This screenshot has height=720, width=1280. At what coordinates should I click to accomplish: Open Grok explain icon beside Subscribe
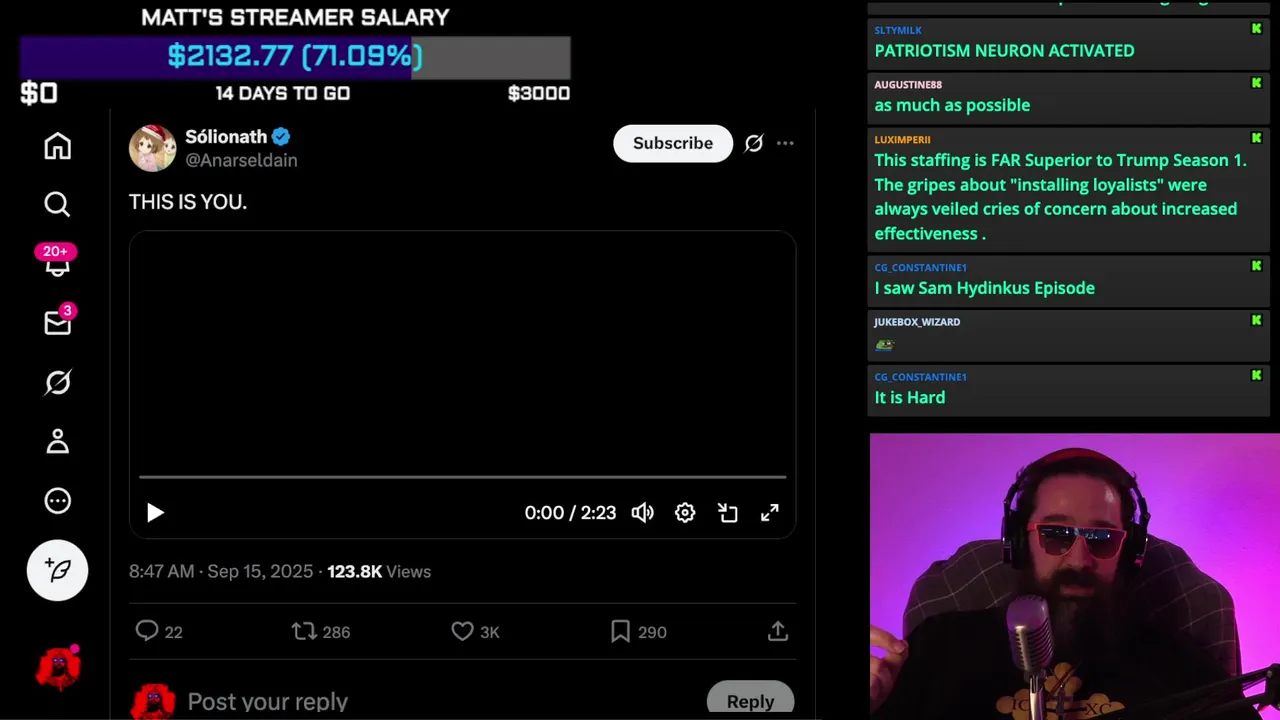[x=754, y=143]
